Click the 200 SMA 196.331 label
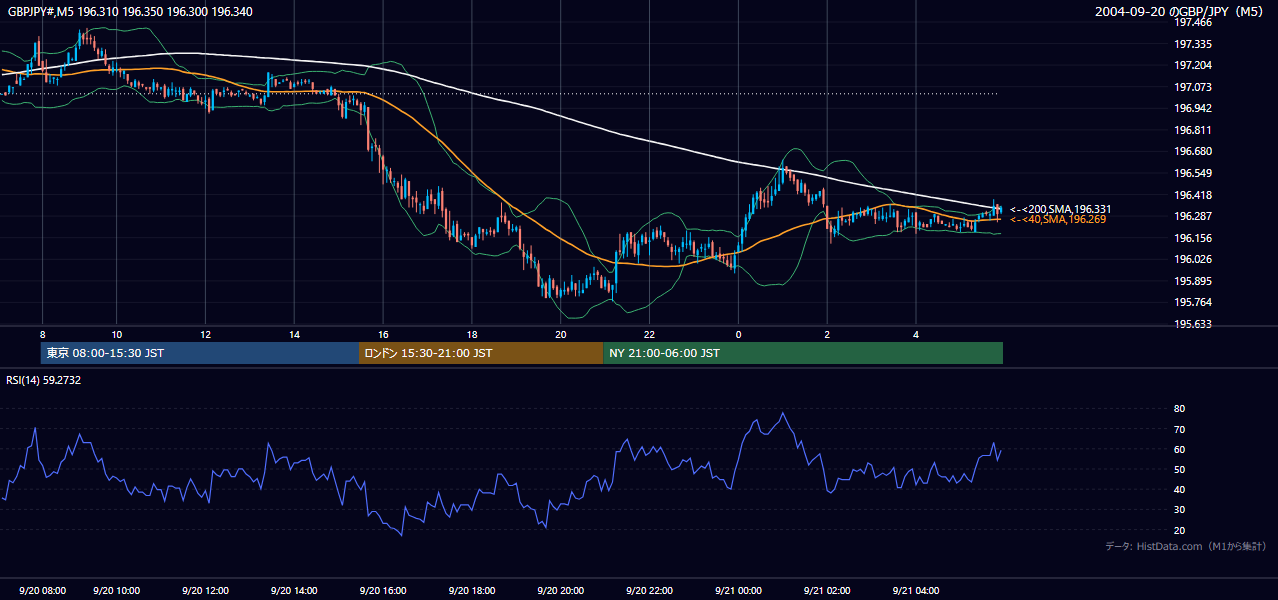Image resolution: width=1278 pixels, height=600 pixels. click(x=1060, y=209)
